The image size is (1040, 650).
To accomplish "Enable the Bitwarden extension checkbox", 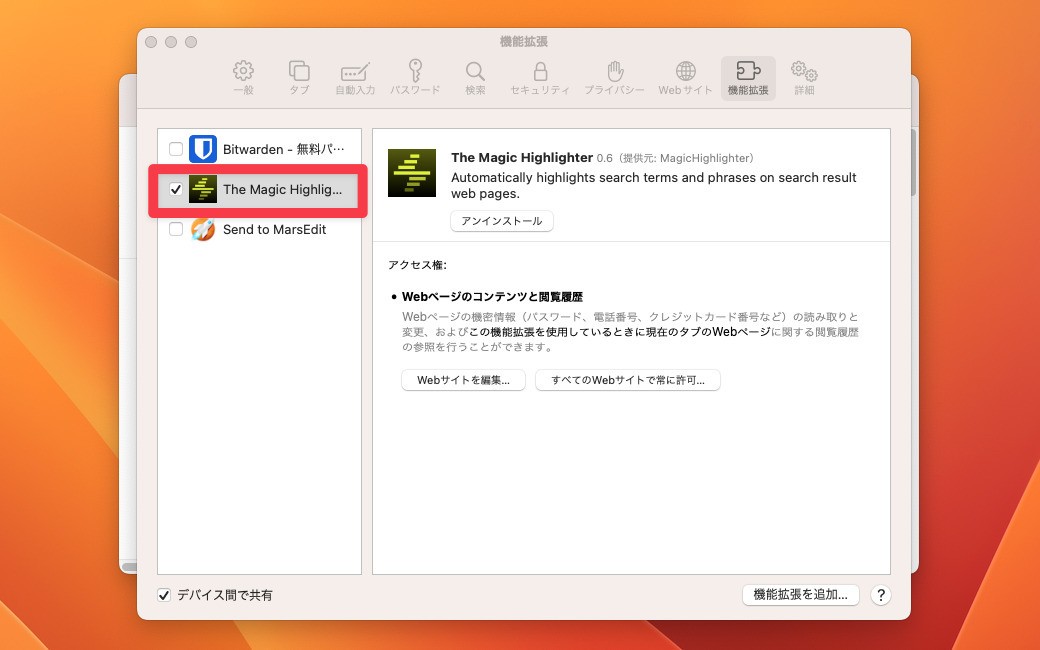I will pyautogui.click(x=176, y=148).
